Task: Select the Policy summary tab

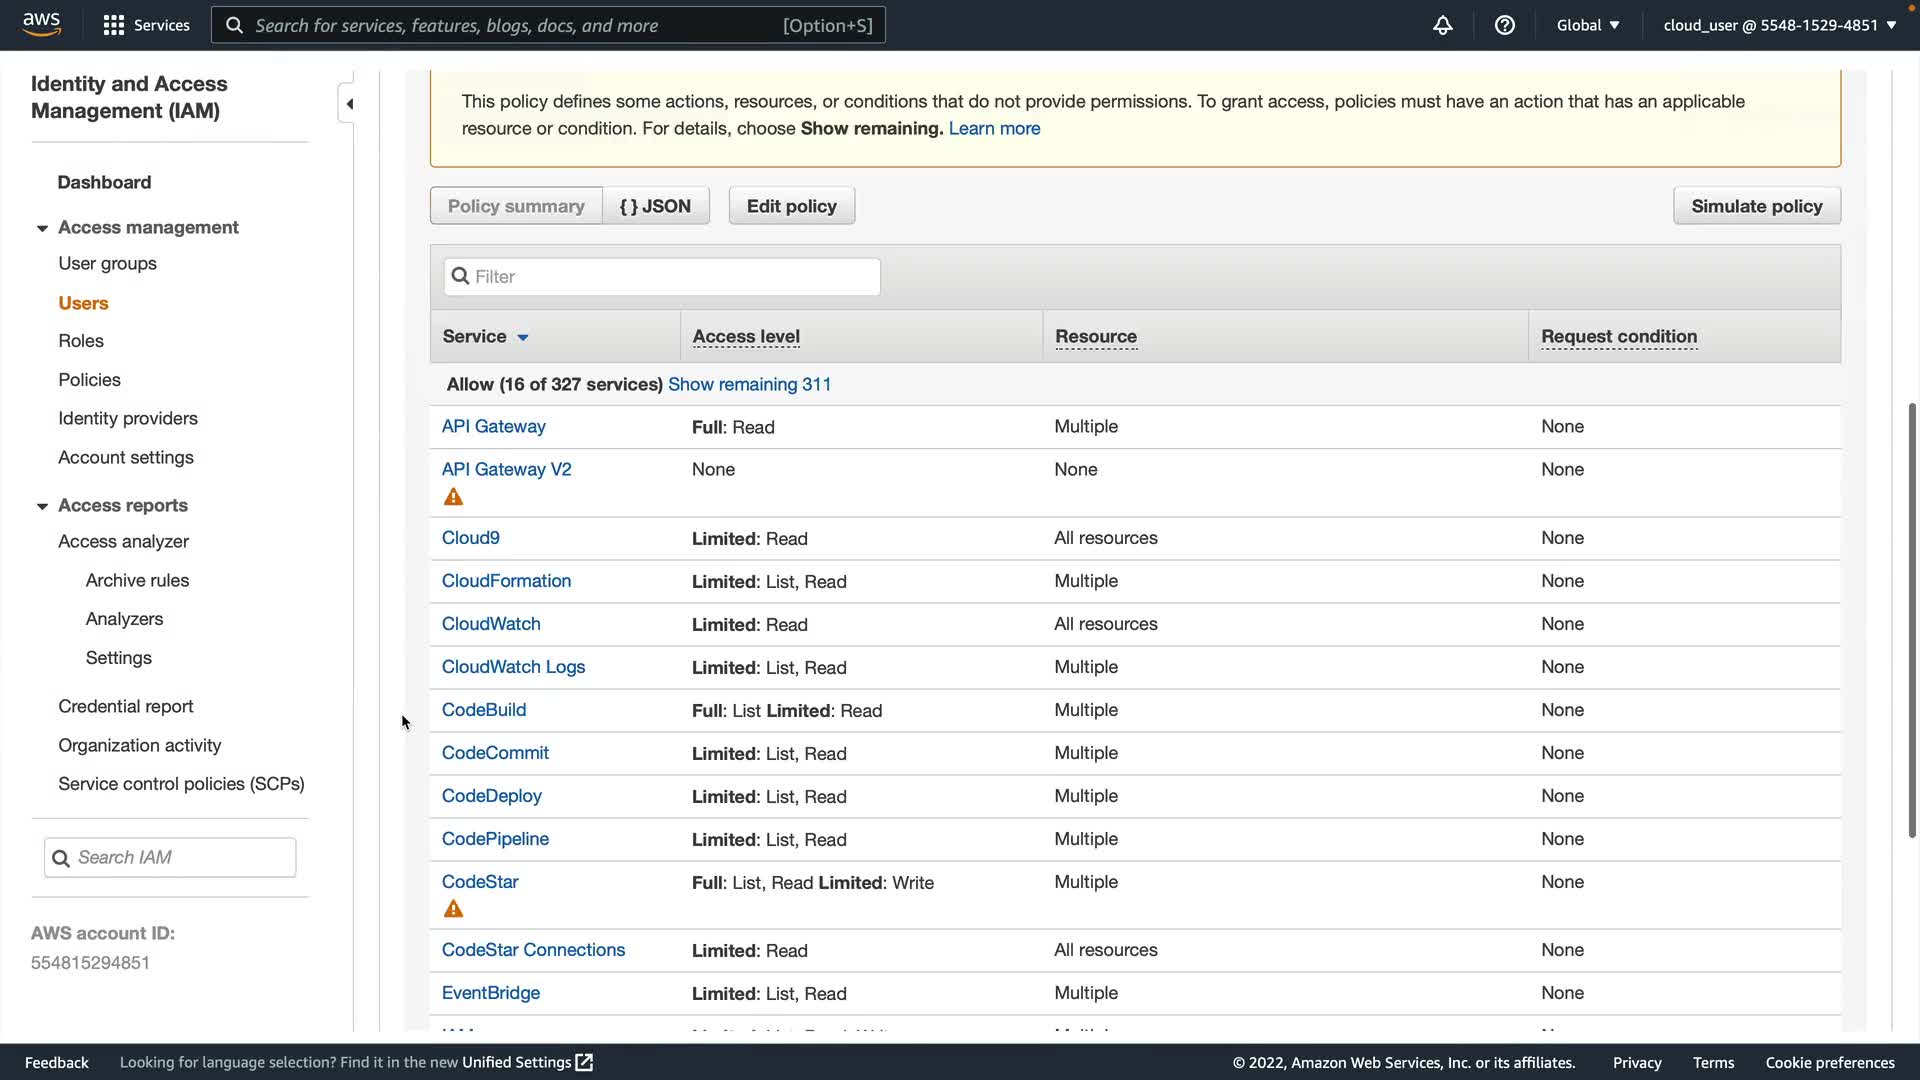Action: [x=516, y=206]
